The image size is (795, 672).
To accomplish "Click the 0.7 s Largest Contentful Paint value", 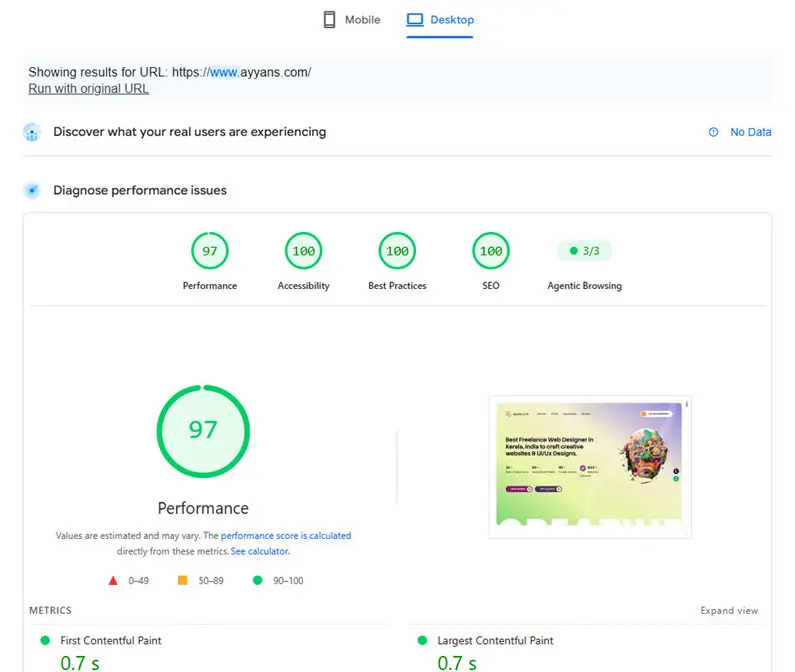I will point(457,663).
